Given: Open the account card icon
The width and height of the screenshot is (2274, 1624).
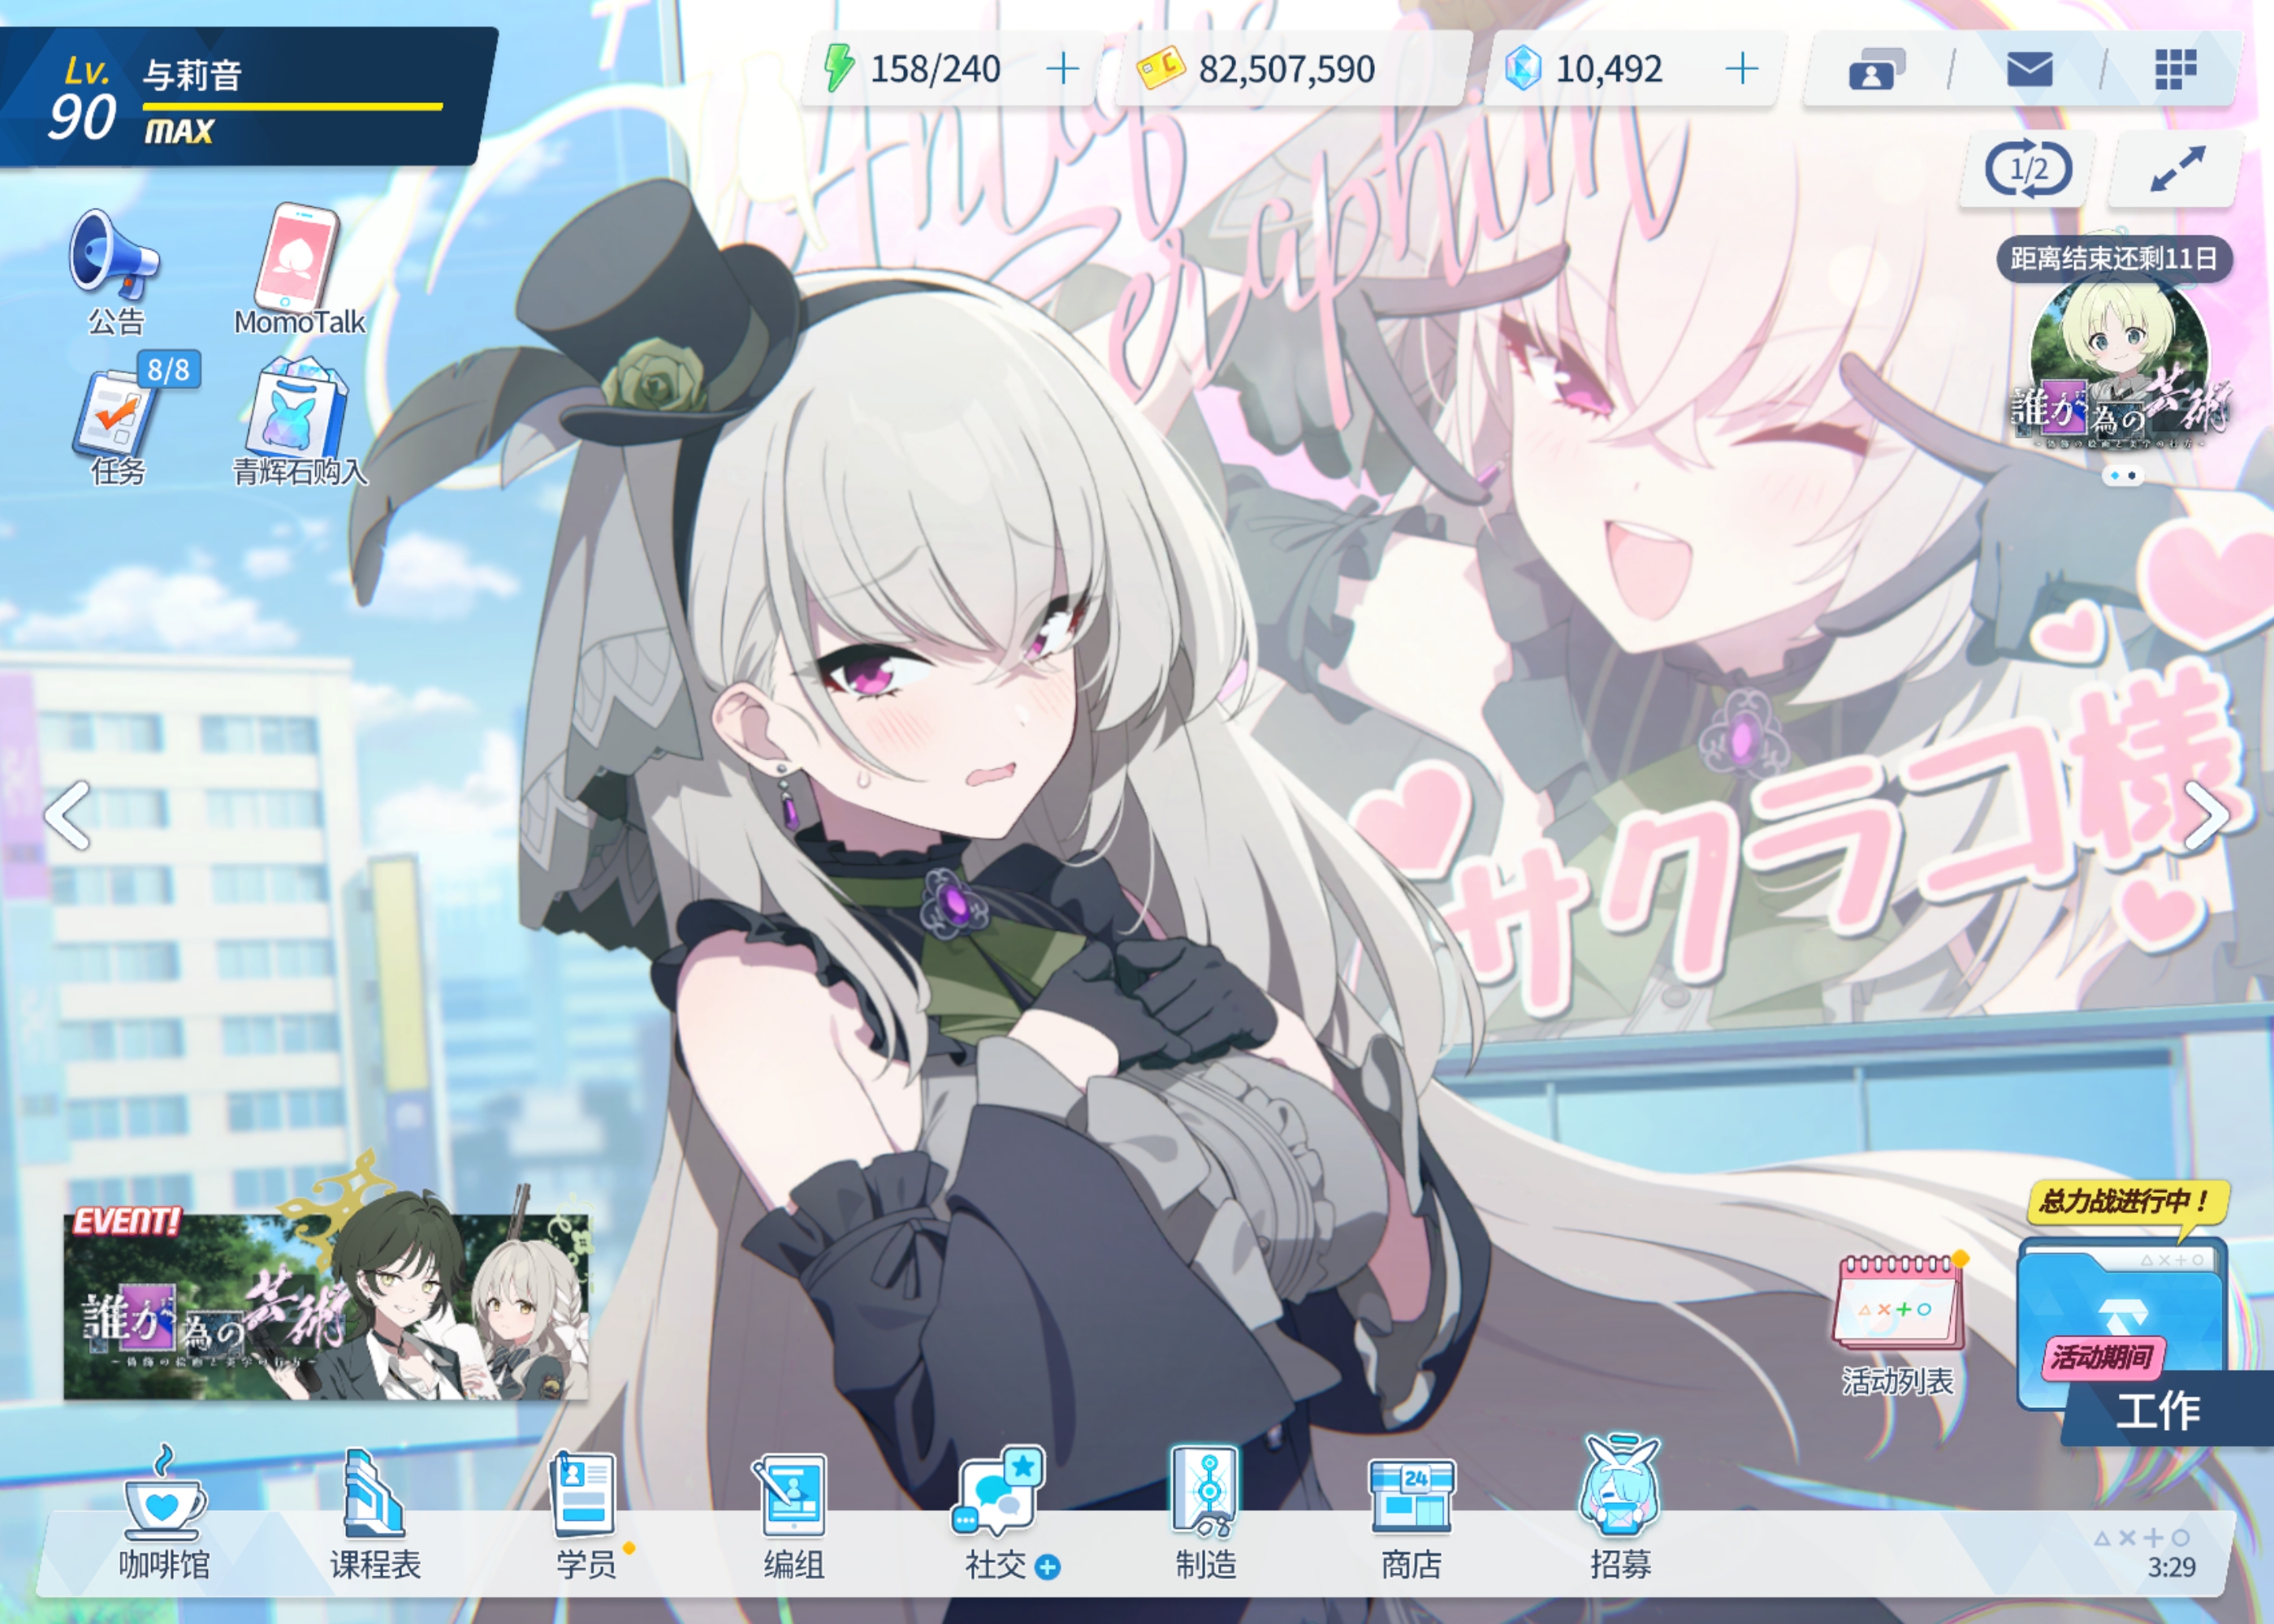Looking at the screenshot, I should click(1875, 70).
